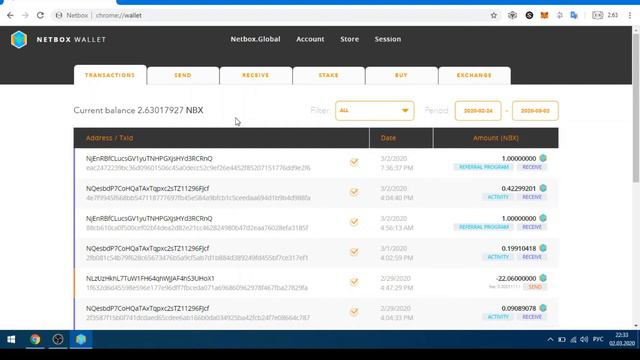Viewport: 640px width, 360px height.
Task: Click the volume icon in system tray
Action: (x=584, y=339)
